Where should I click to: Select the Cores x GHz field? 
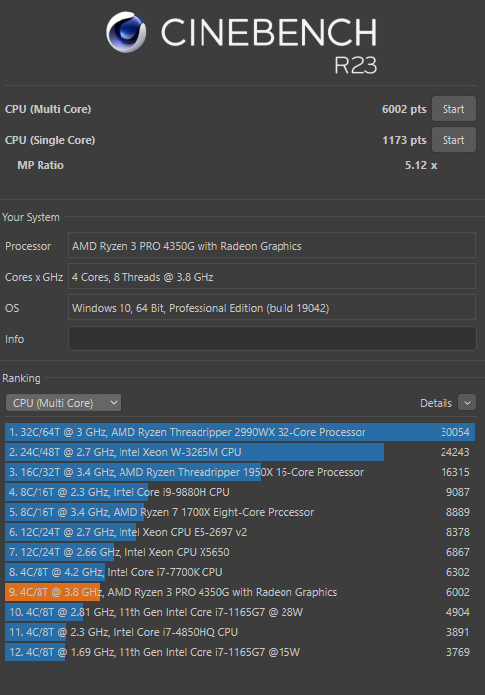pos(272,277)
